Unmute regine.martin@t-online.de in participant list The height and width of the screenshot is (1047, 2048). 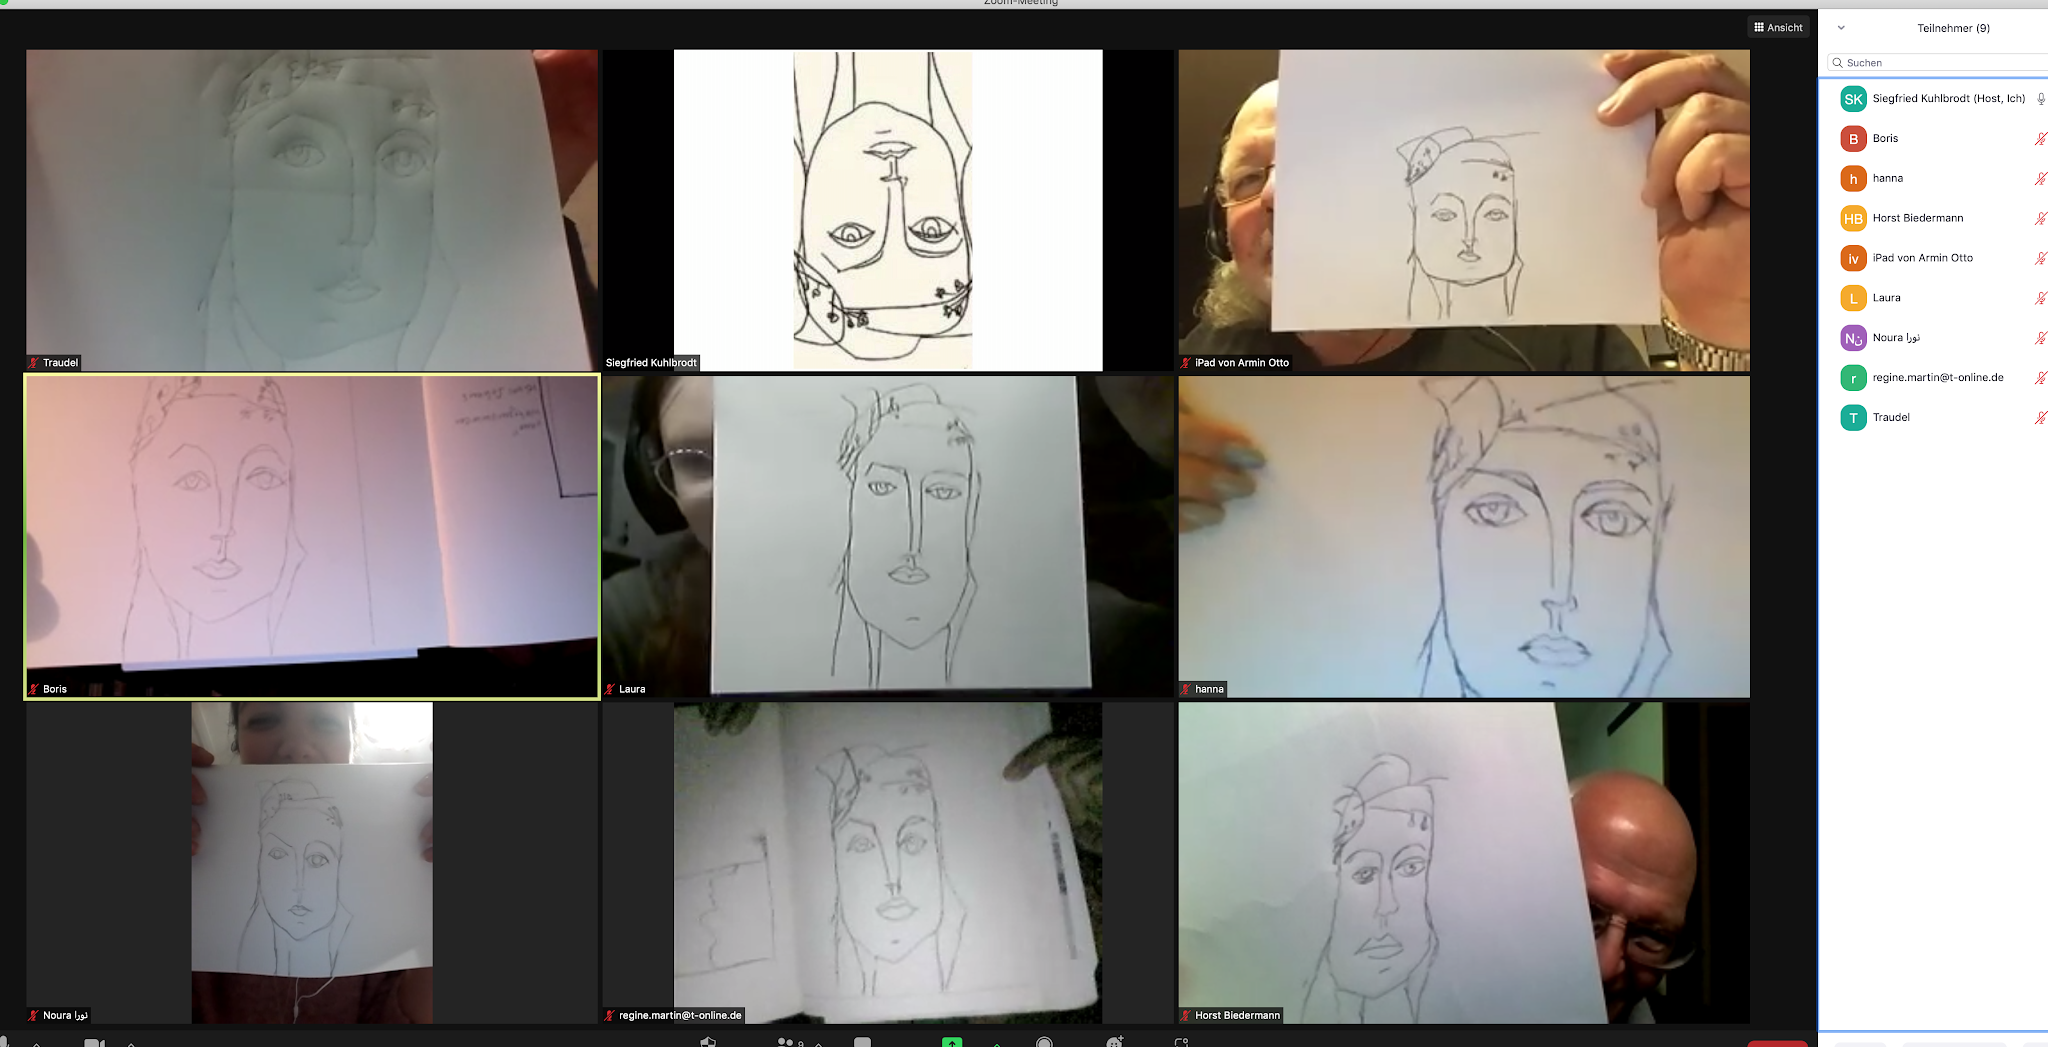point(2041,378)
